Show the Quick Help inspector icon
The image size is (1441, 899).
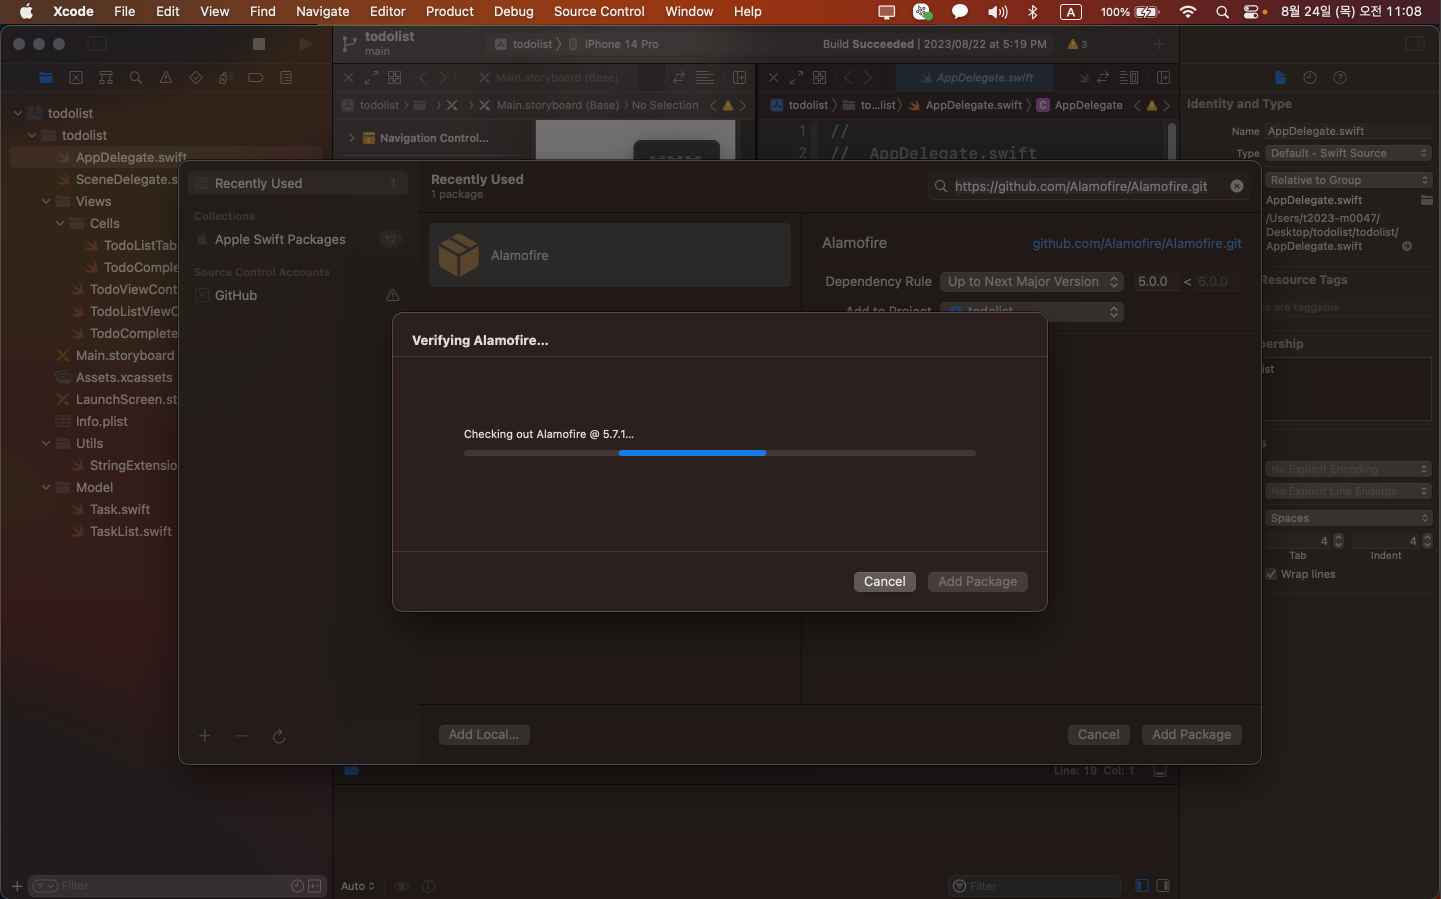pos(1340,78)
